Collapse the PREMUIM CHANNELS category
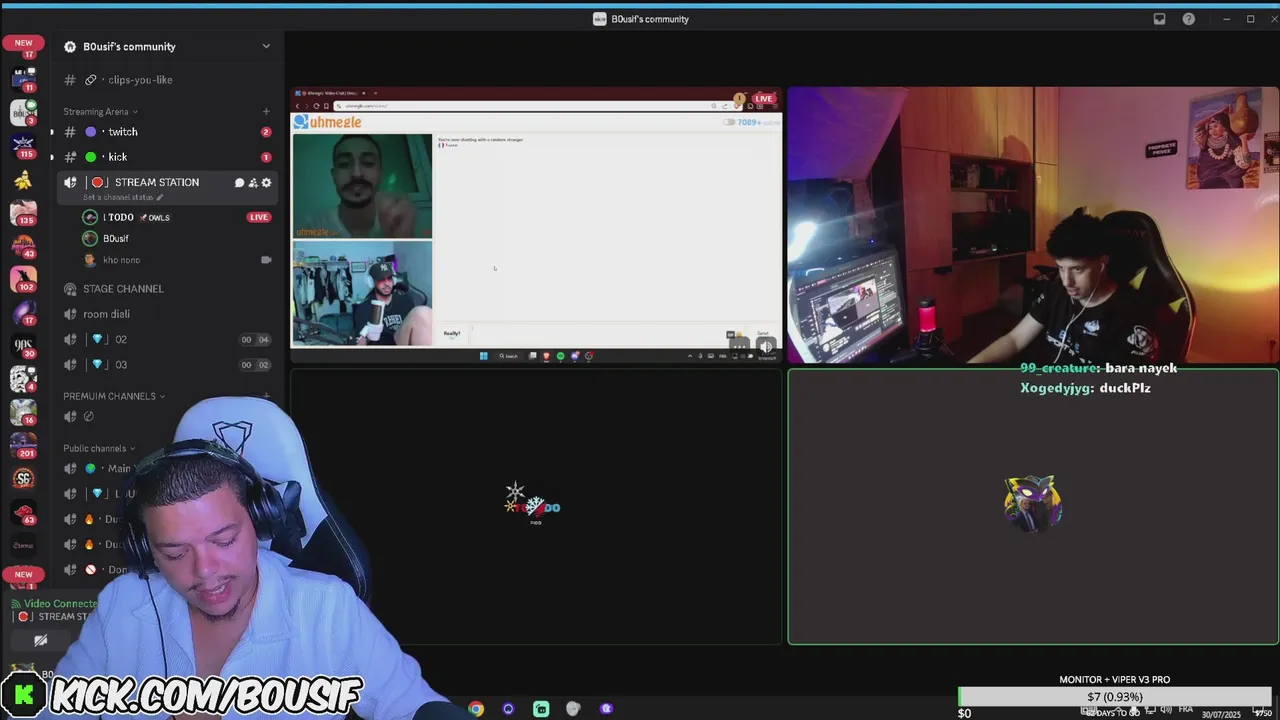The height and width of the screenshot is (720, 1280). [x=114, y=396]
